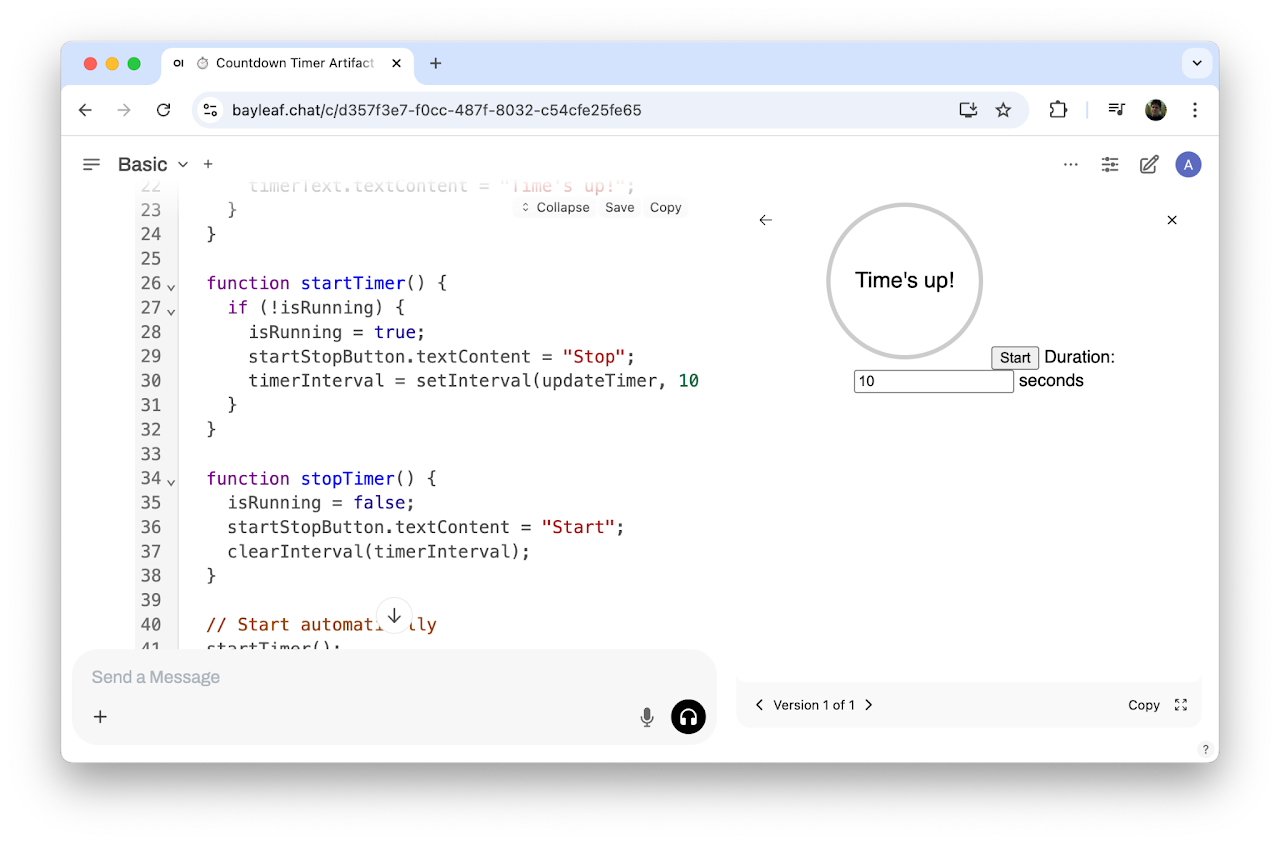Screen dimensions: 1280x843
Task: Start voice call with headphones button
Action: (688, 717)
